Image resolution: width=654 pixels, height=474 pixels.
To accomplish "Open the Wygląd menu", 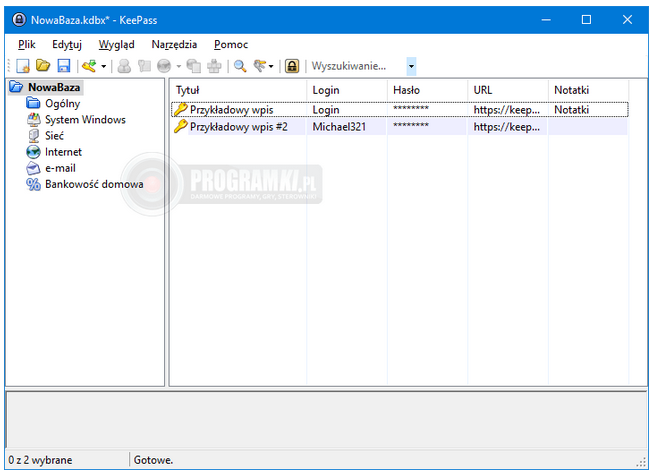I will coord(116,44).
